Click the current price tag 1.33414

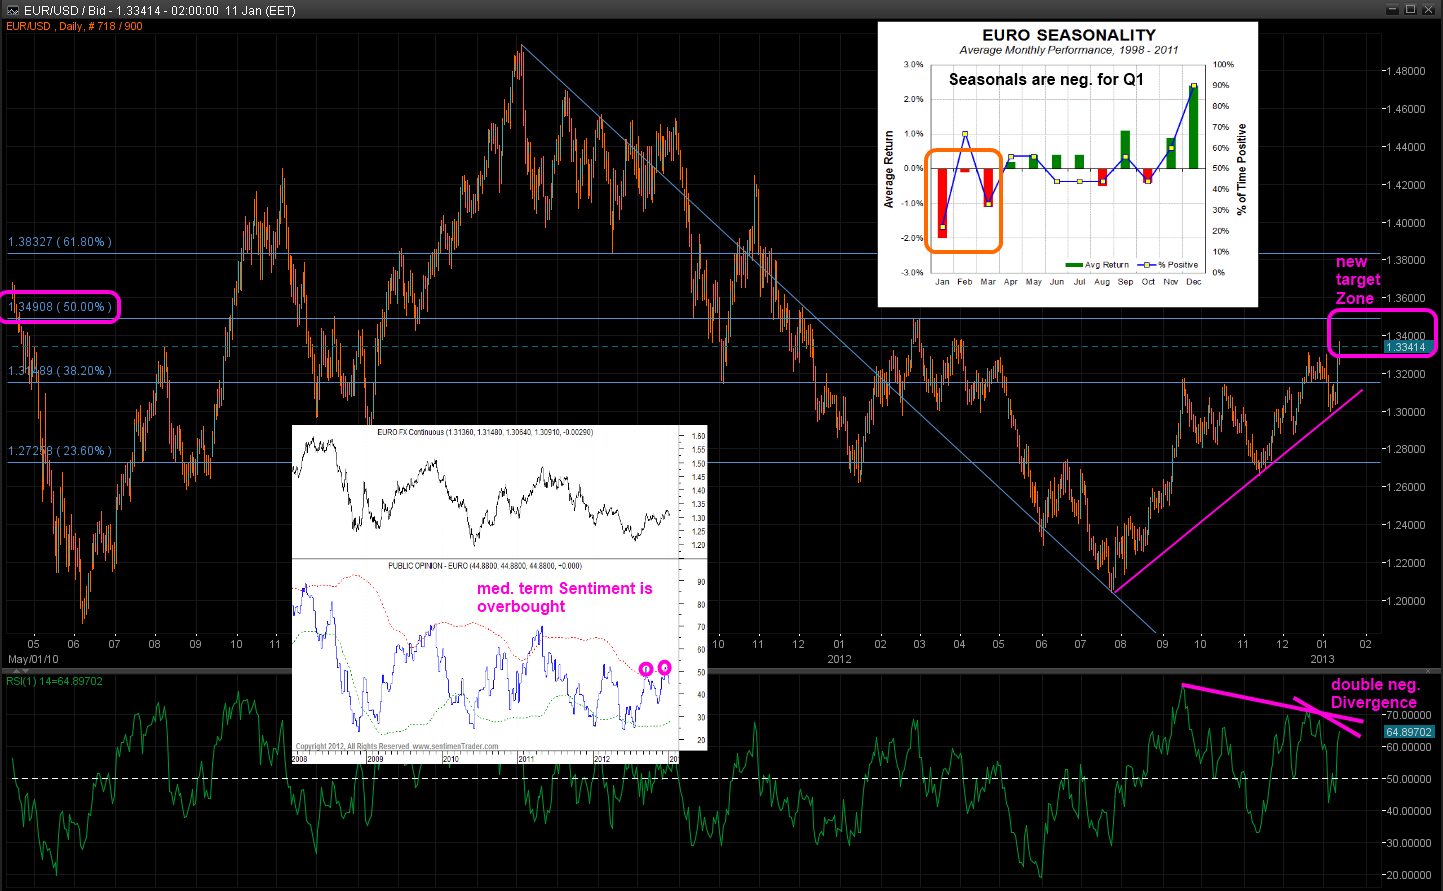tap(1408, 347)
